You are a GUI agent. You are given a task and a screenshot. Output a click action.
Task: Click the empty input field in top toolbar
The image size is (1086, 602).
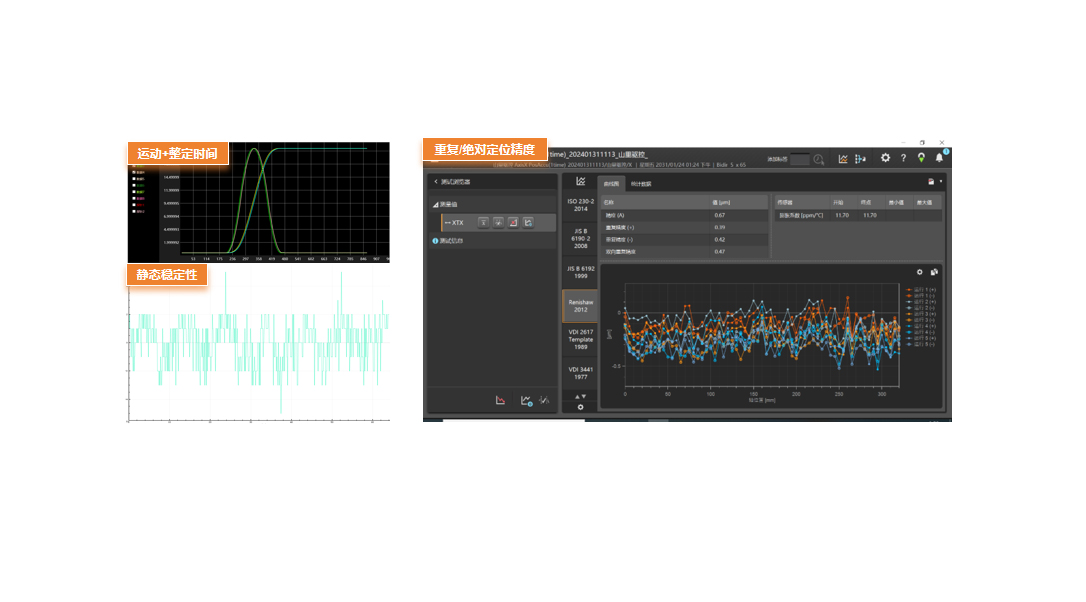(800, 159)
